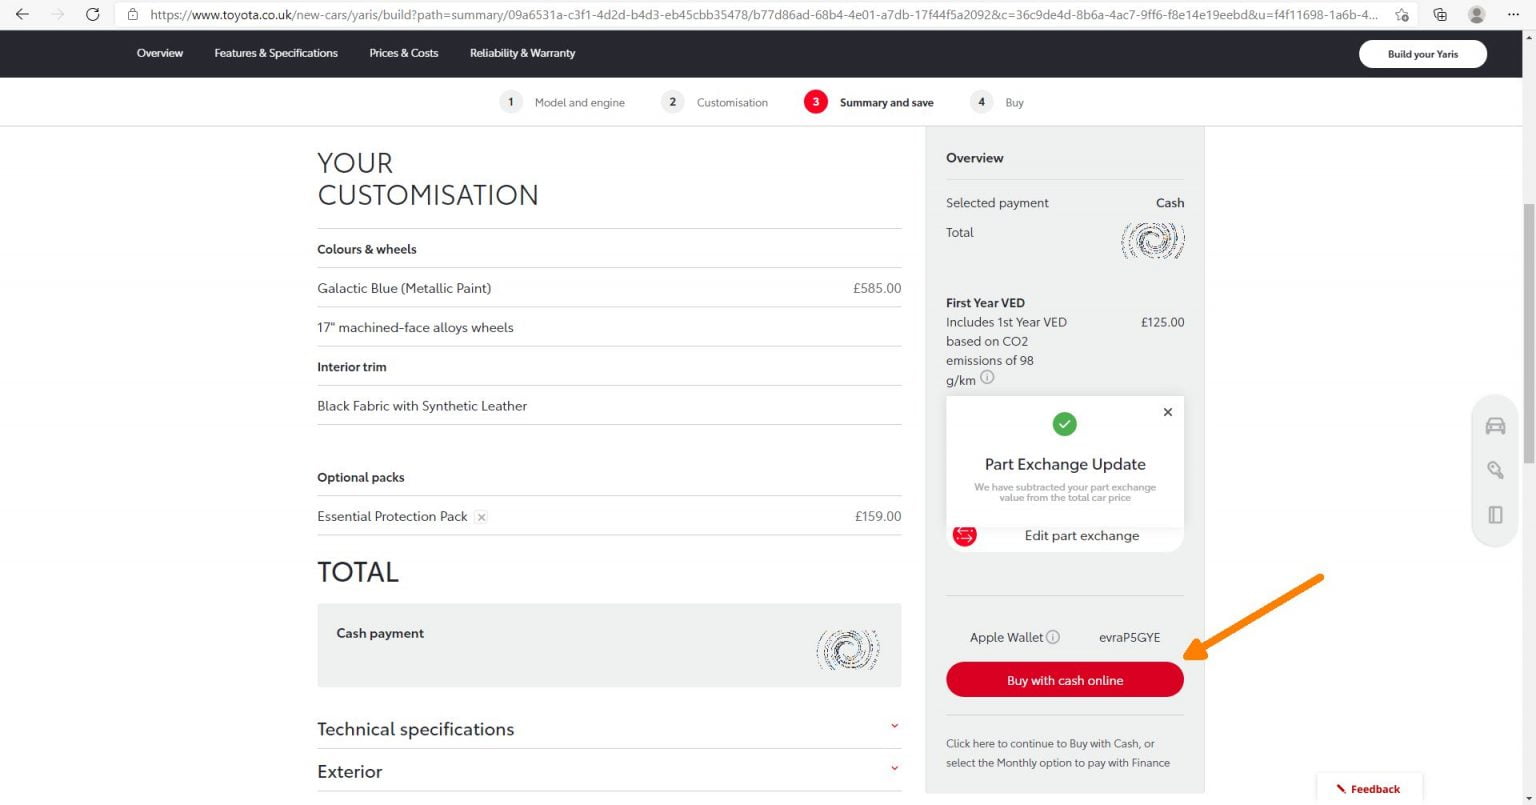Open the brochure icon in the side panel
This screenshot has height=805, width=1536.
[1494, 514]
